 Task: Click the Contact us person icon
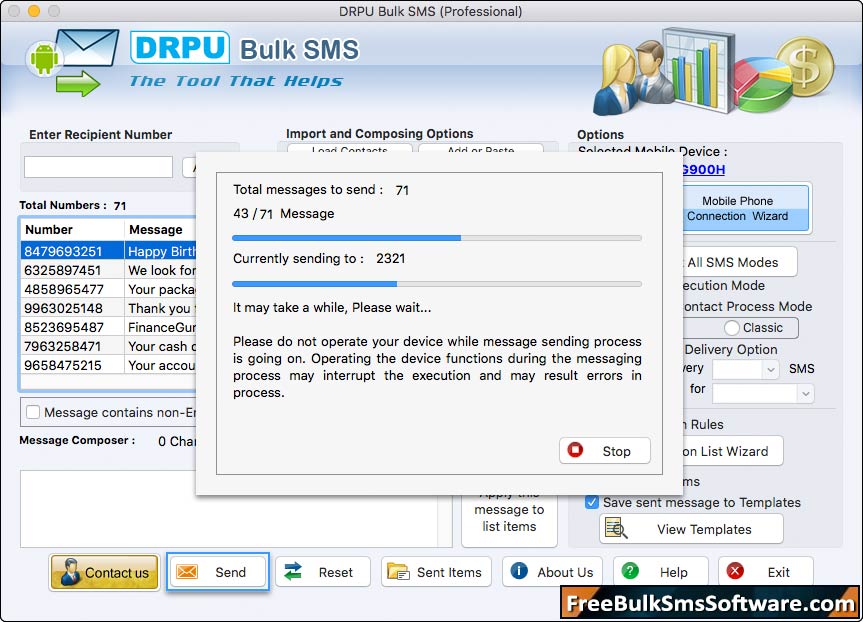(70, 572)
